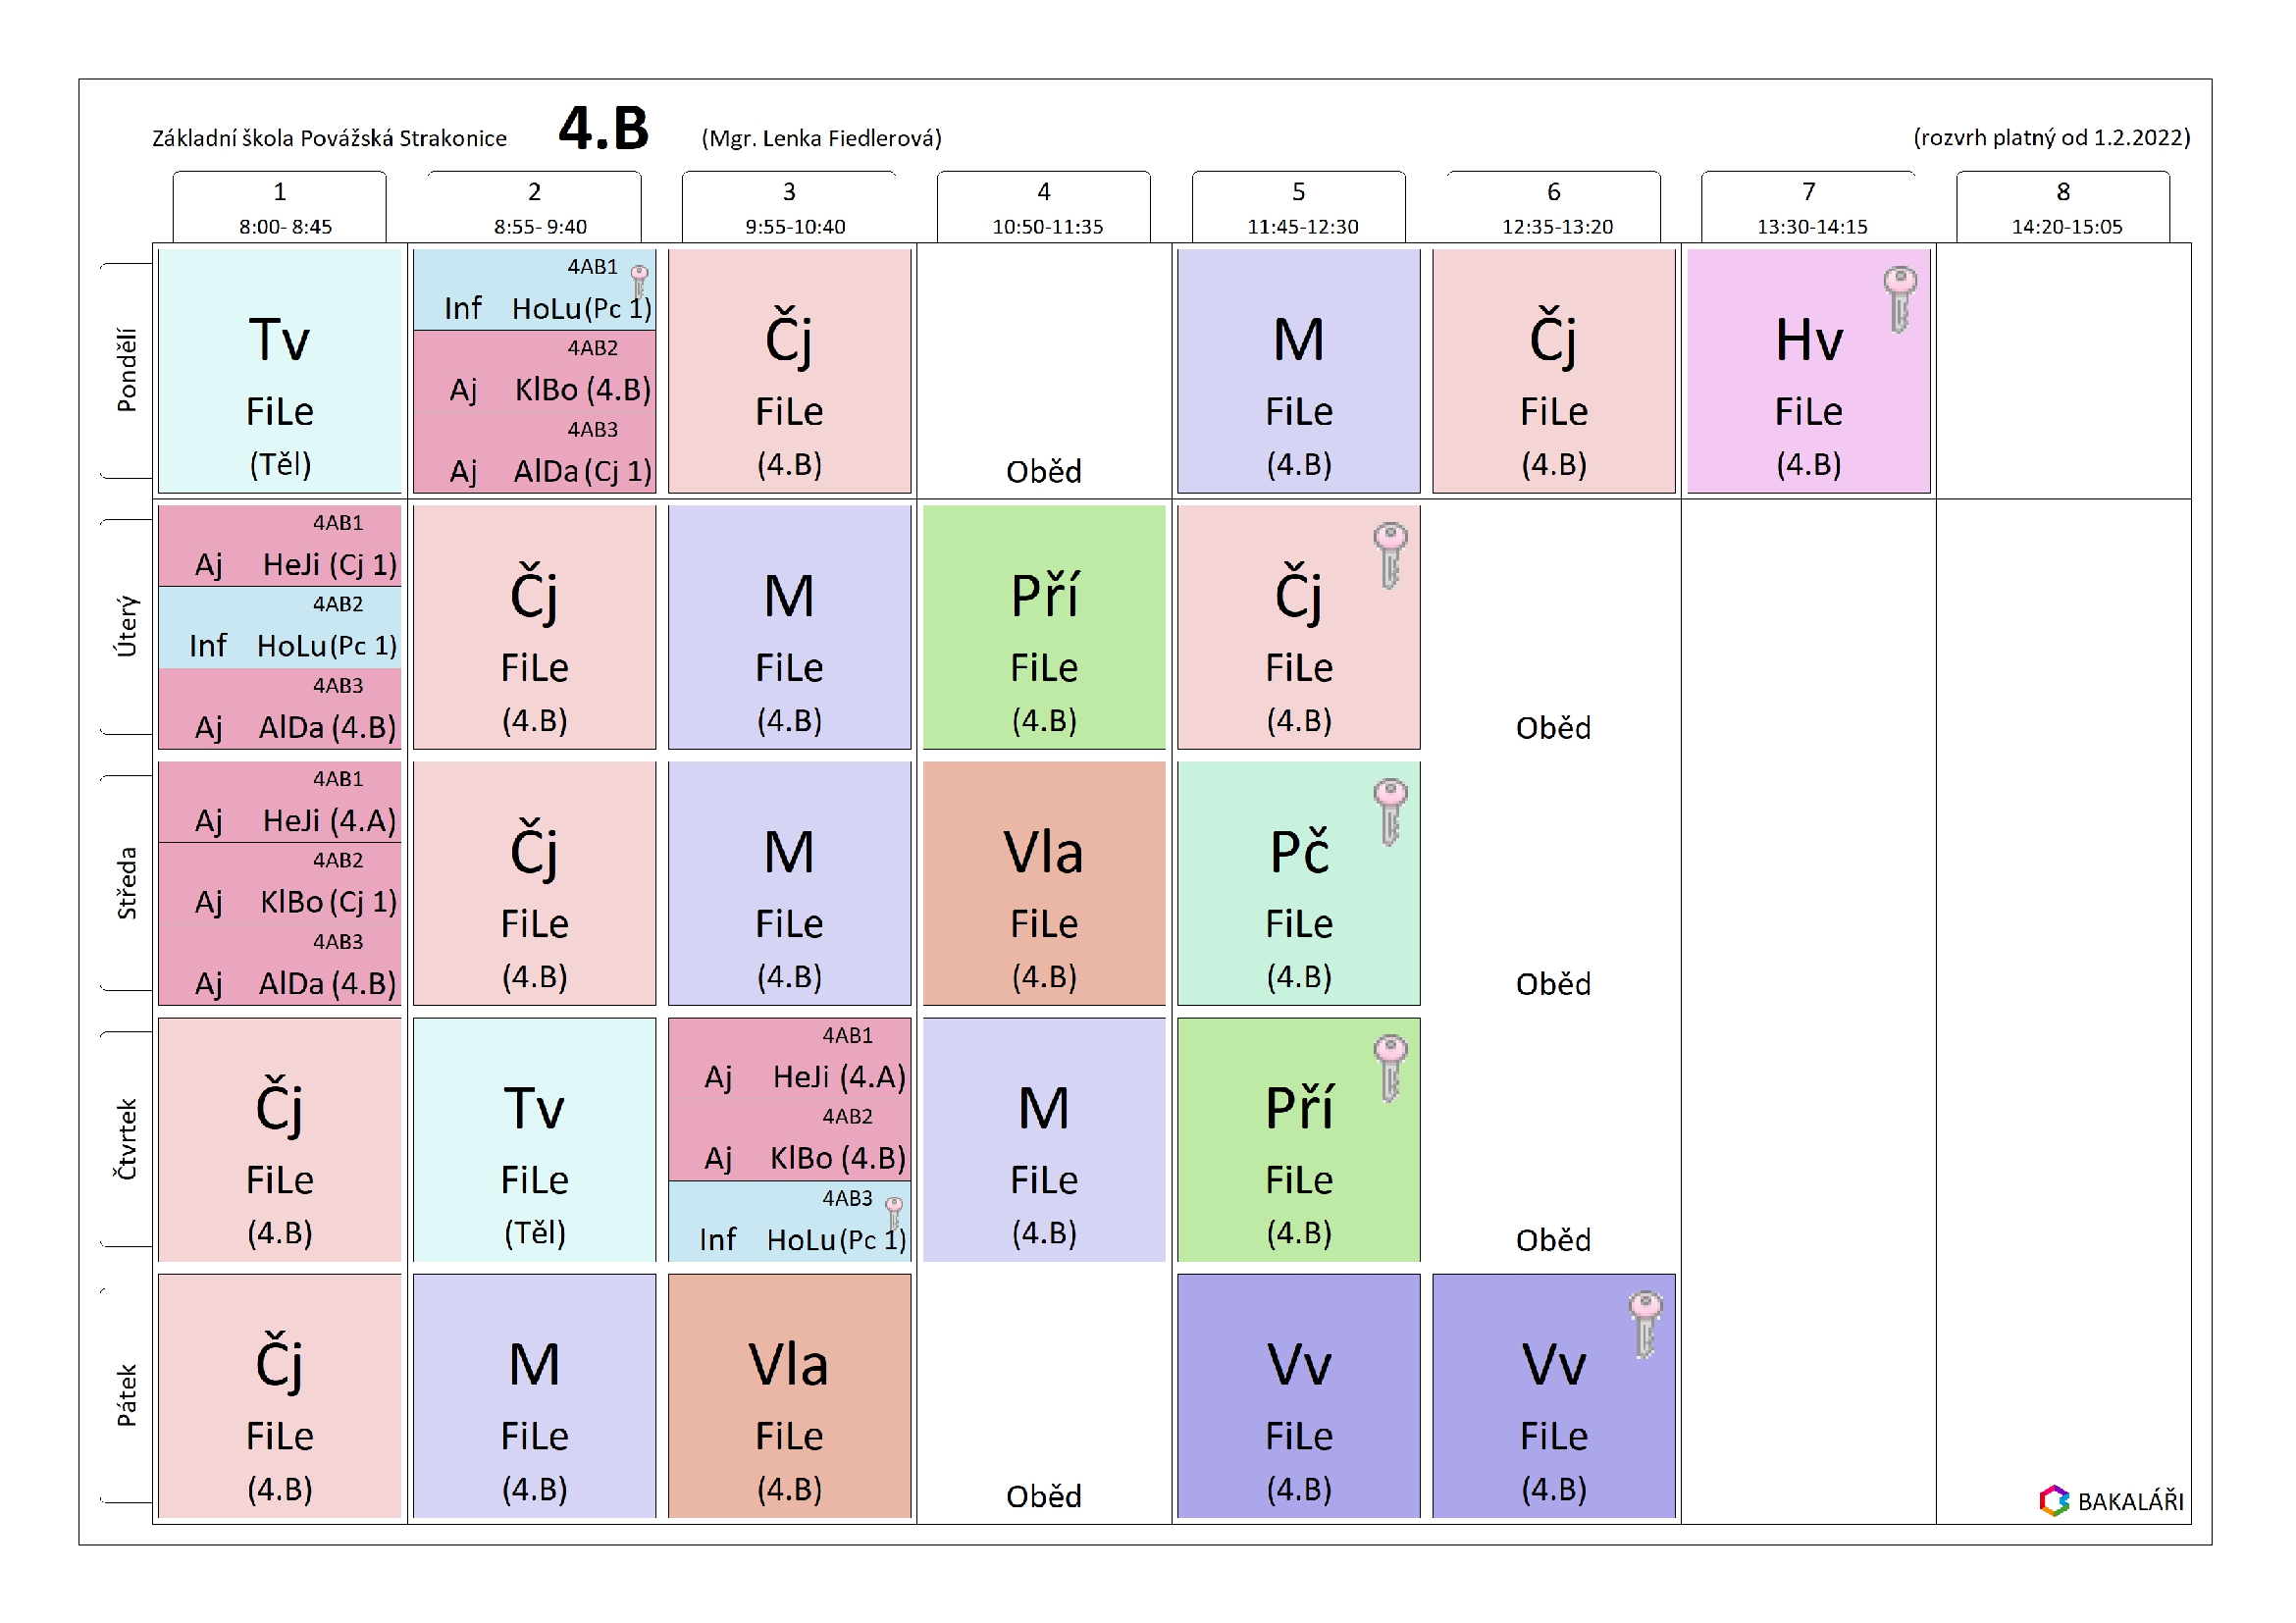Click the key icon on Monday Hv lesson
The width and height of the screenshot is (2296, 1623).
(x=1899, y=298)
